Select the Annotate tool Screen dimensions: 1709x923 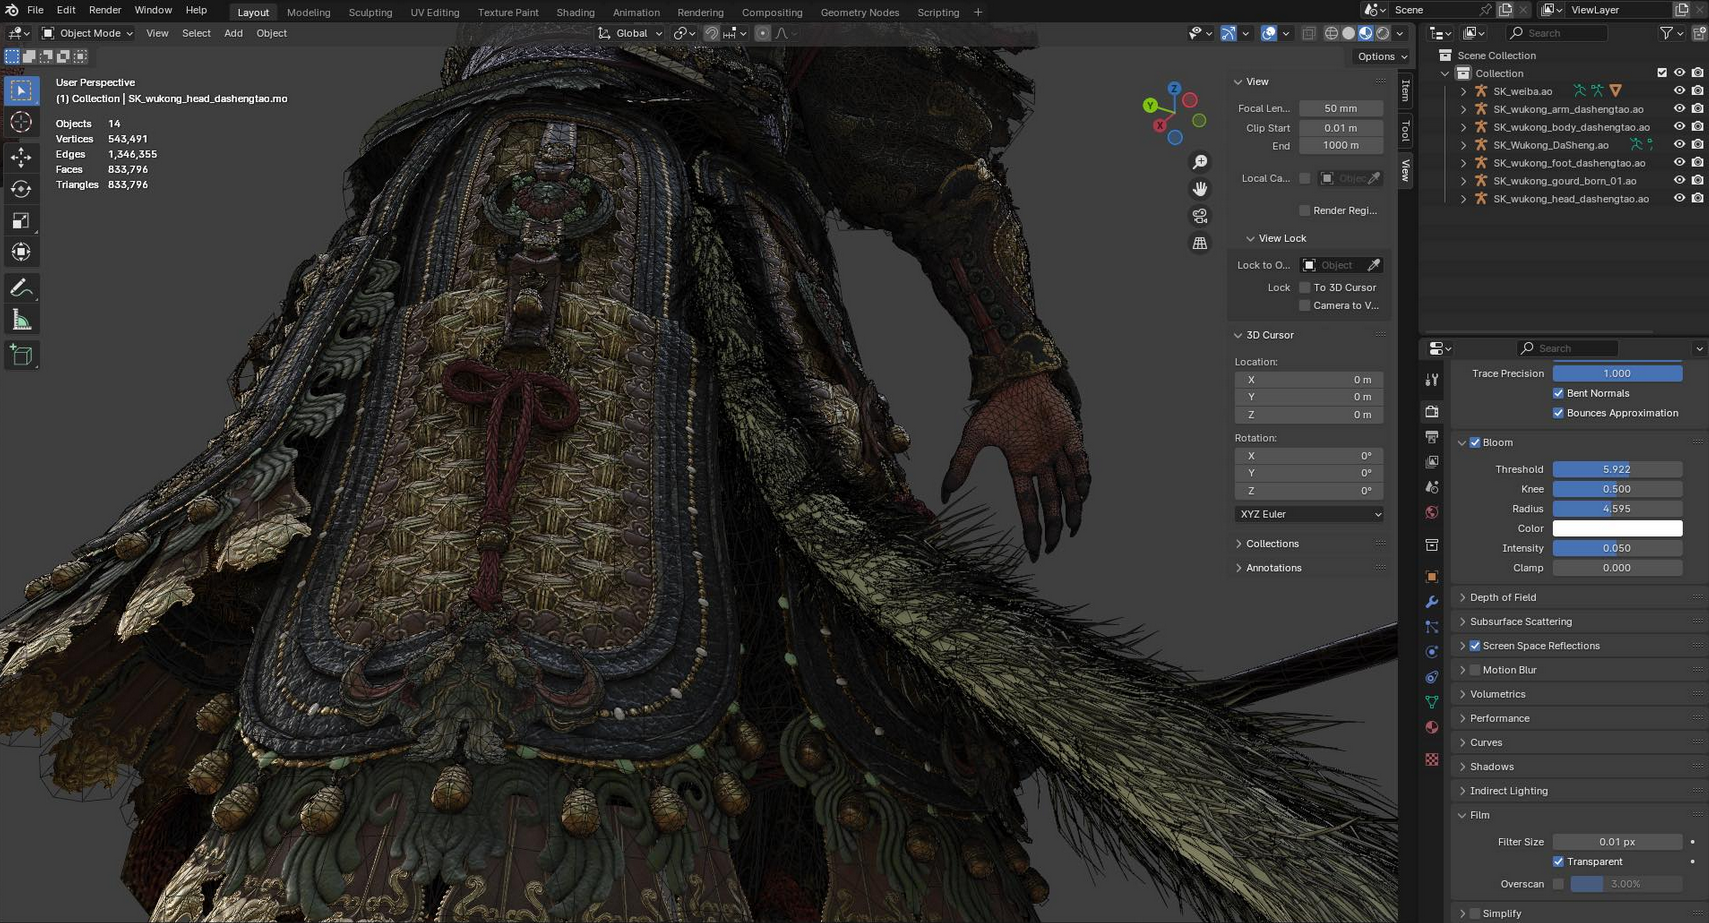pos(21,288)
